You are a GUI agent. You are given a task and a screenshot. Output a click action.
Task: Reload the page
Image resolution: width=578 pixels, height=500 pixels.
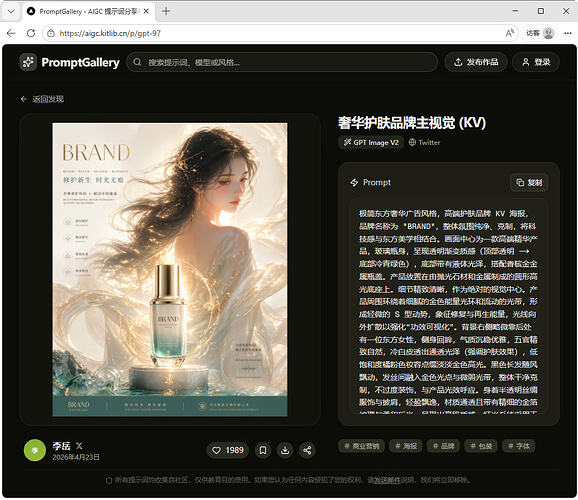31,33
